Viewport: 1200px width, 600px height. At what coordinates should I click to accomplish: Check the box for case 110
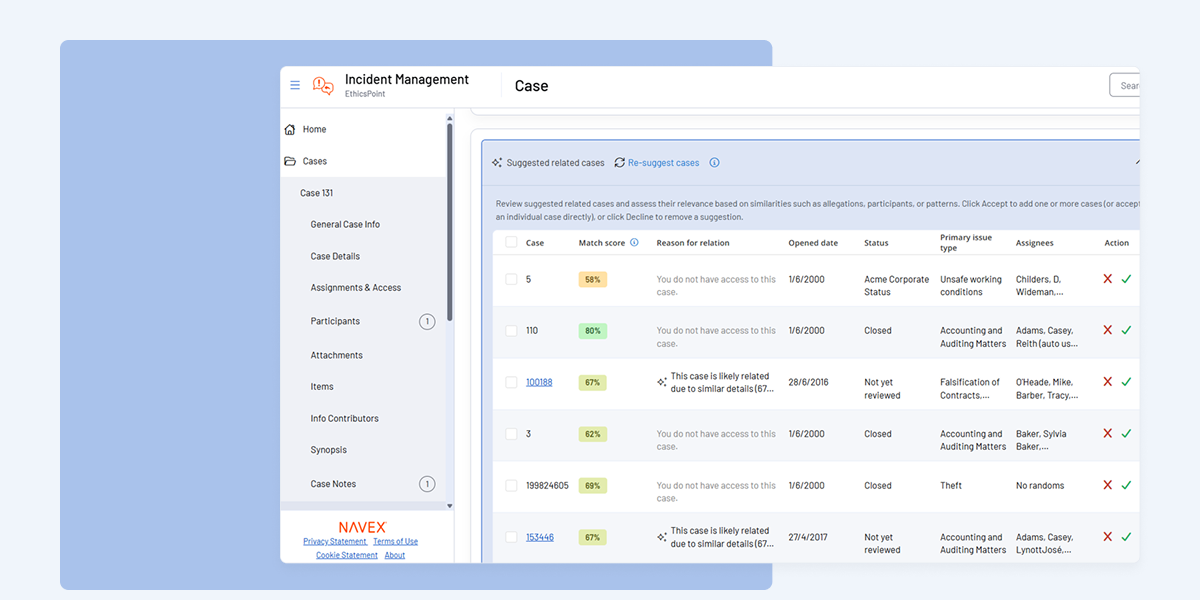click(511, 330)
